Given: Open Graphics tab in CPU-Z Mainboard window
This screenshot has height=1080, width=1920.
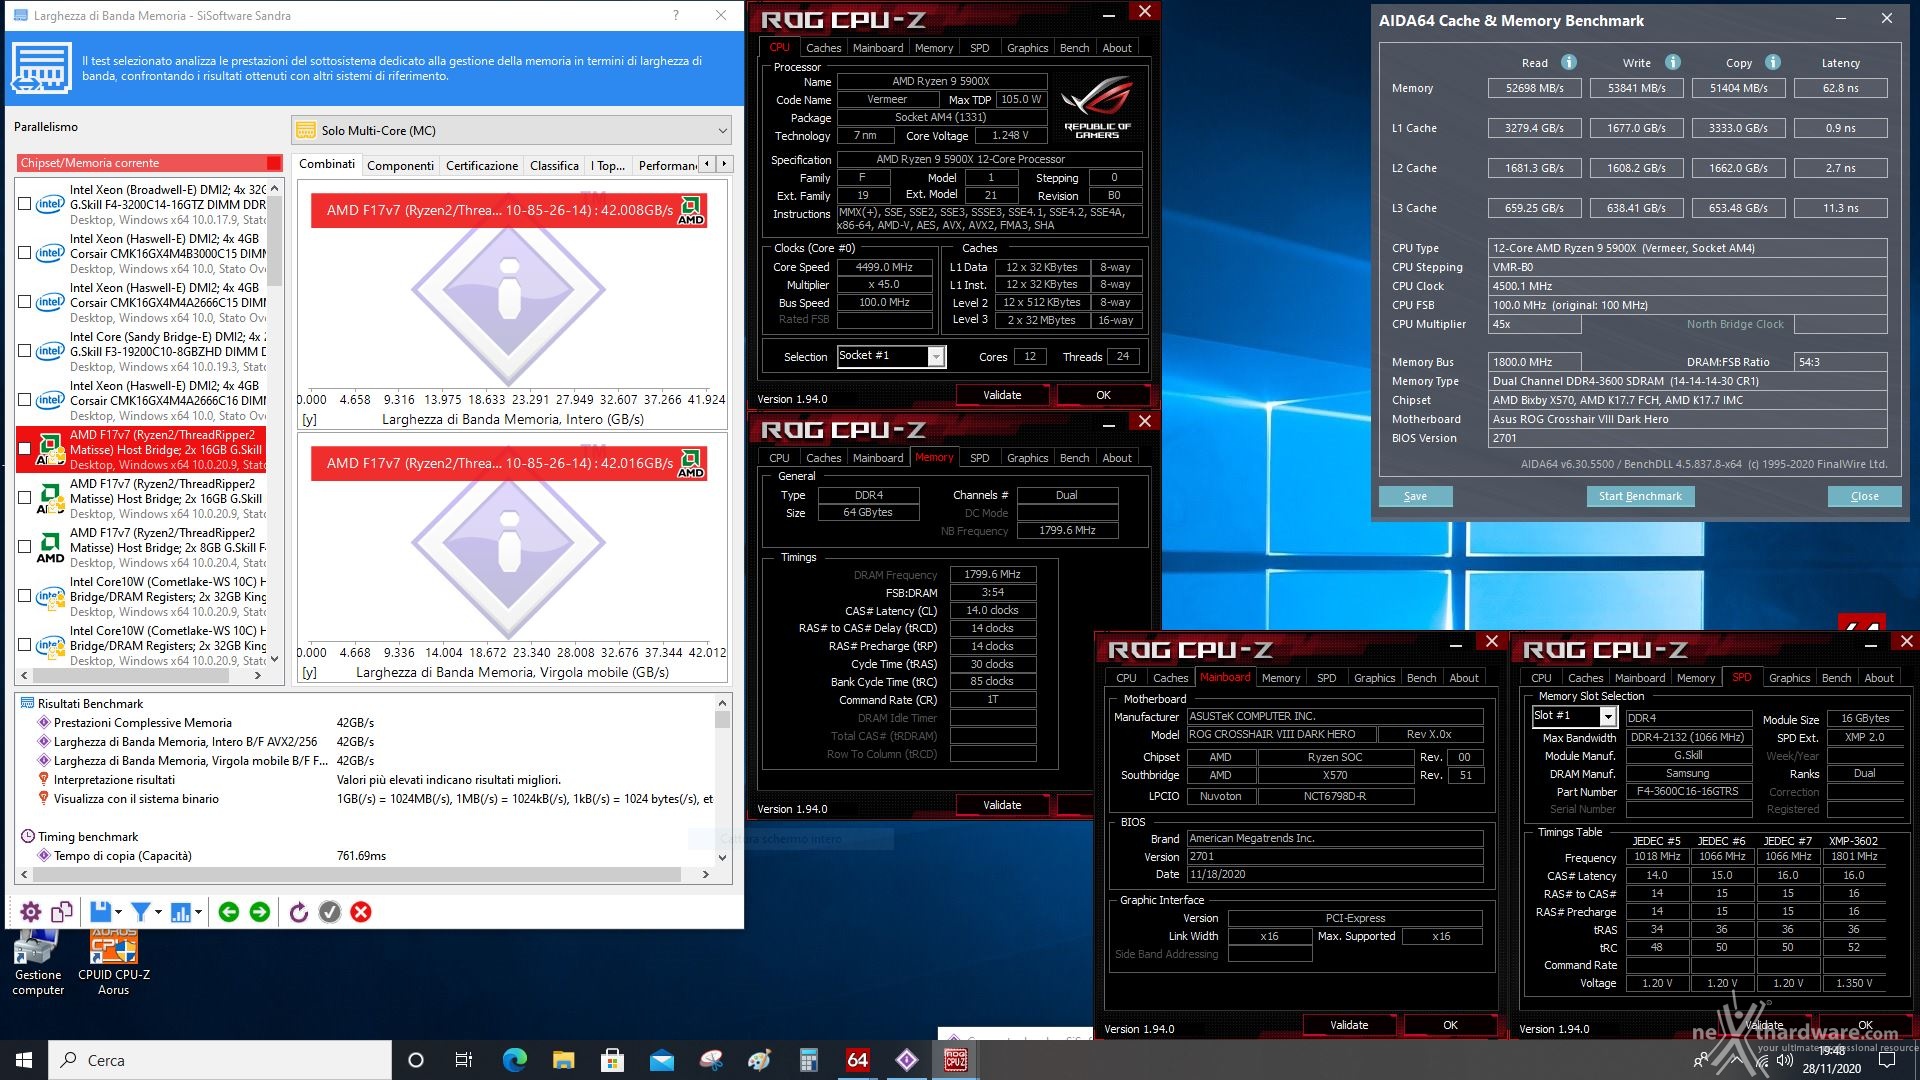Looking at the screenshot, I should pyautogui.click(x=1374, y=678).
